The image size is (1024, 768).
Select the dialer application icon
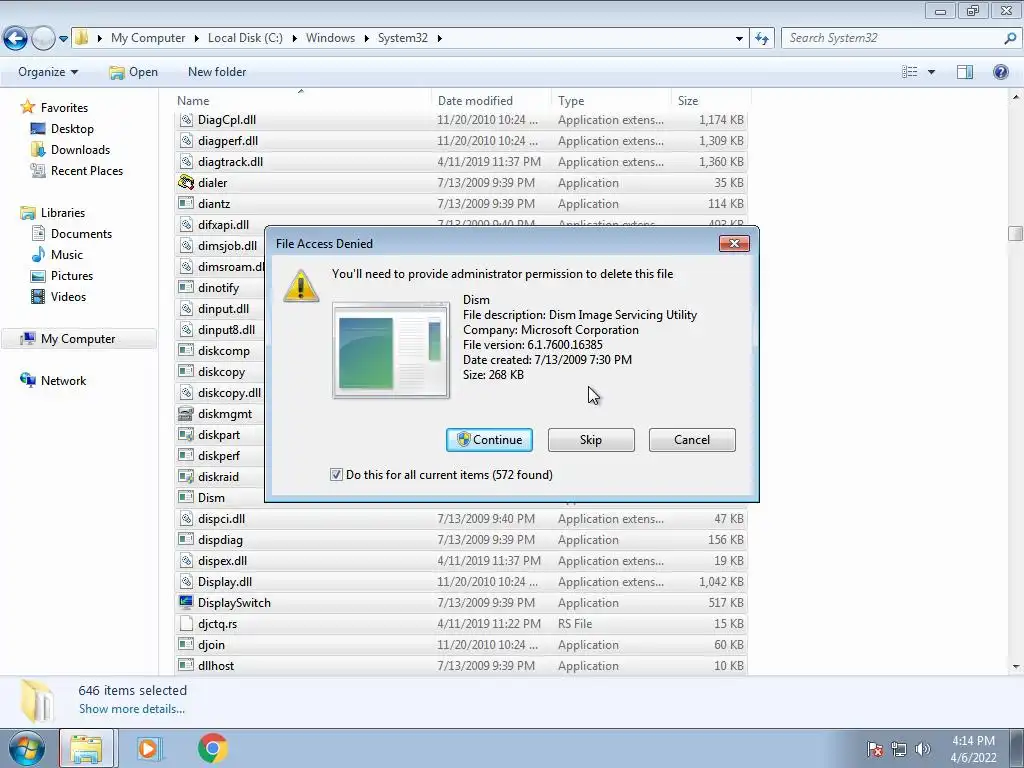click(x=186, y=182)
